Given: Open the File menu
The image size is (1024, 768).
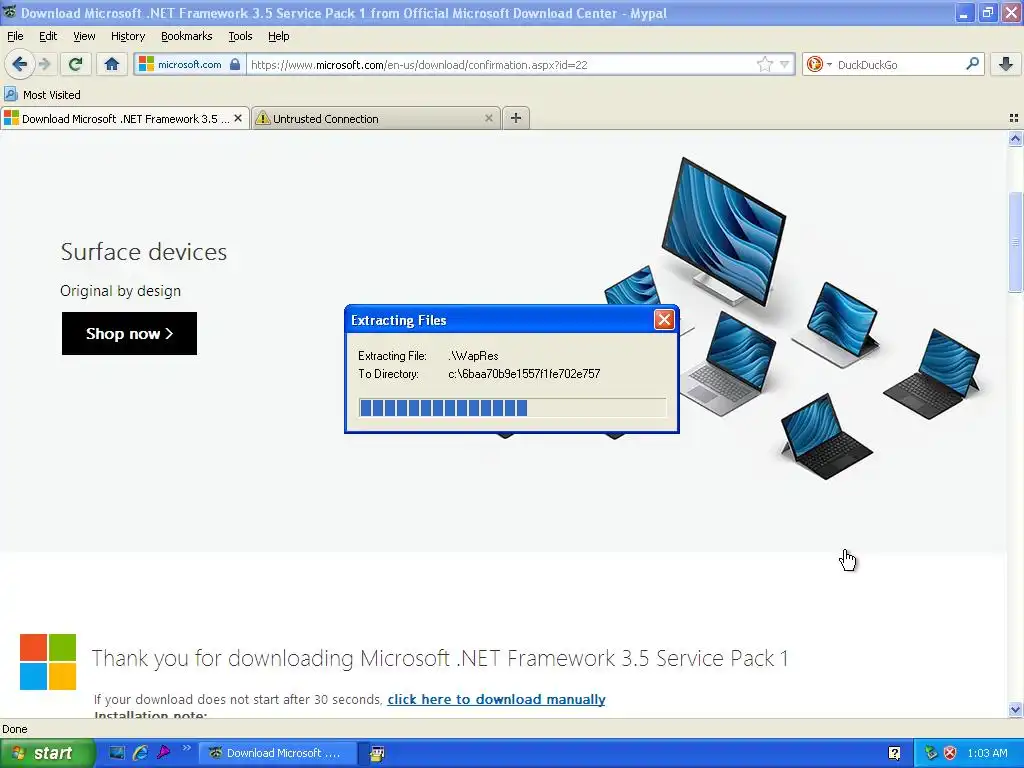Looking at the screenshot, I should [15, 36].
